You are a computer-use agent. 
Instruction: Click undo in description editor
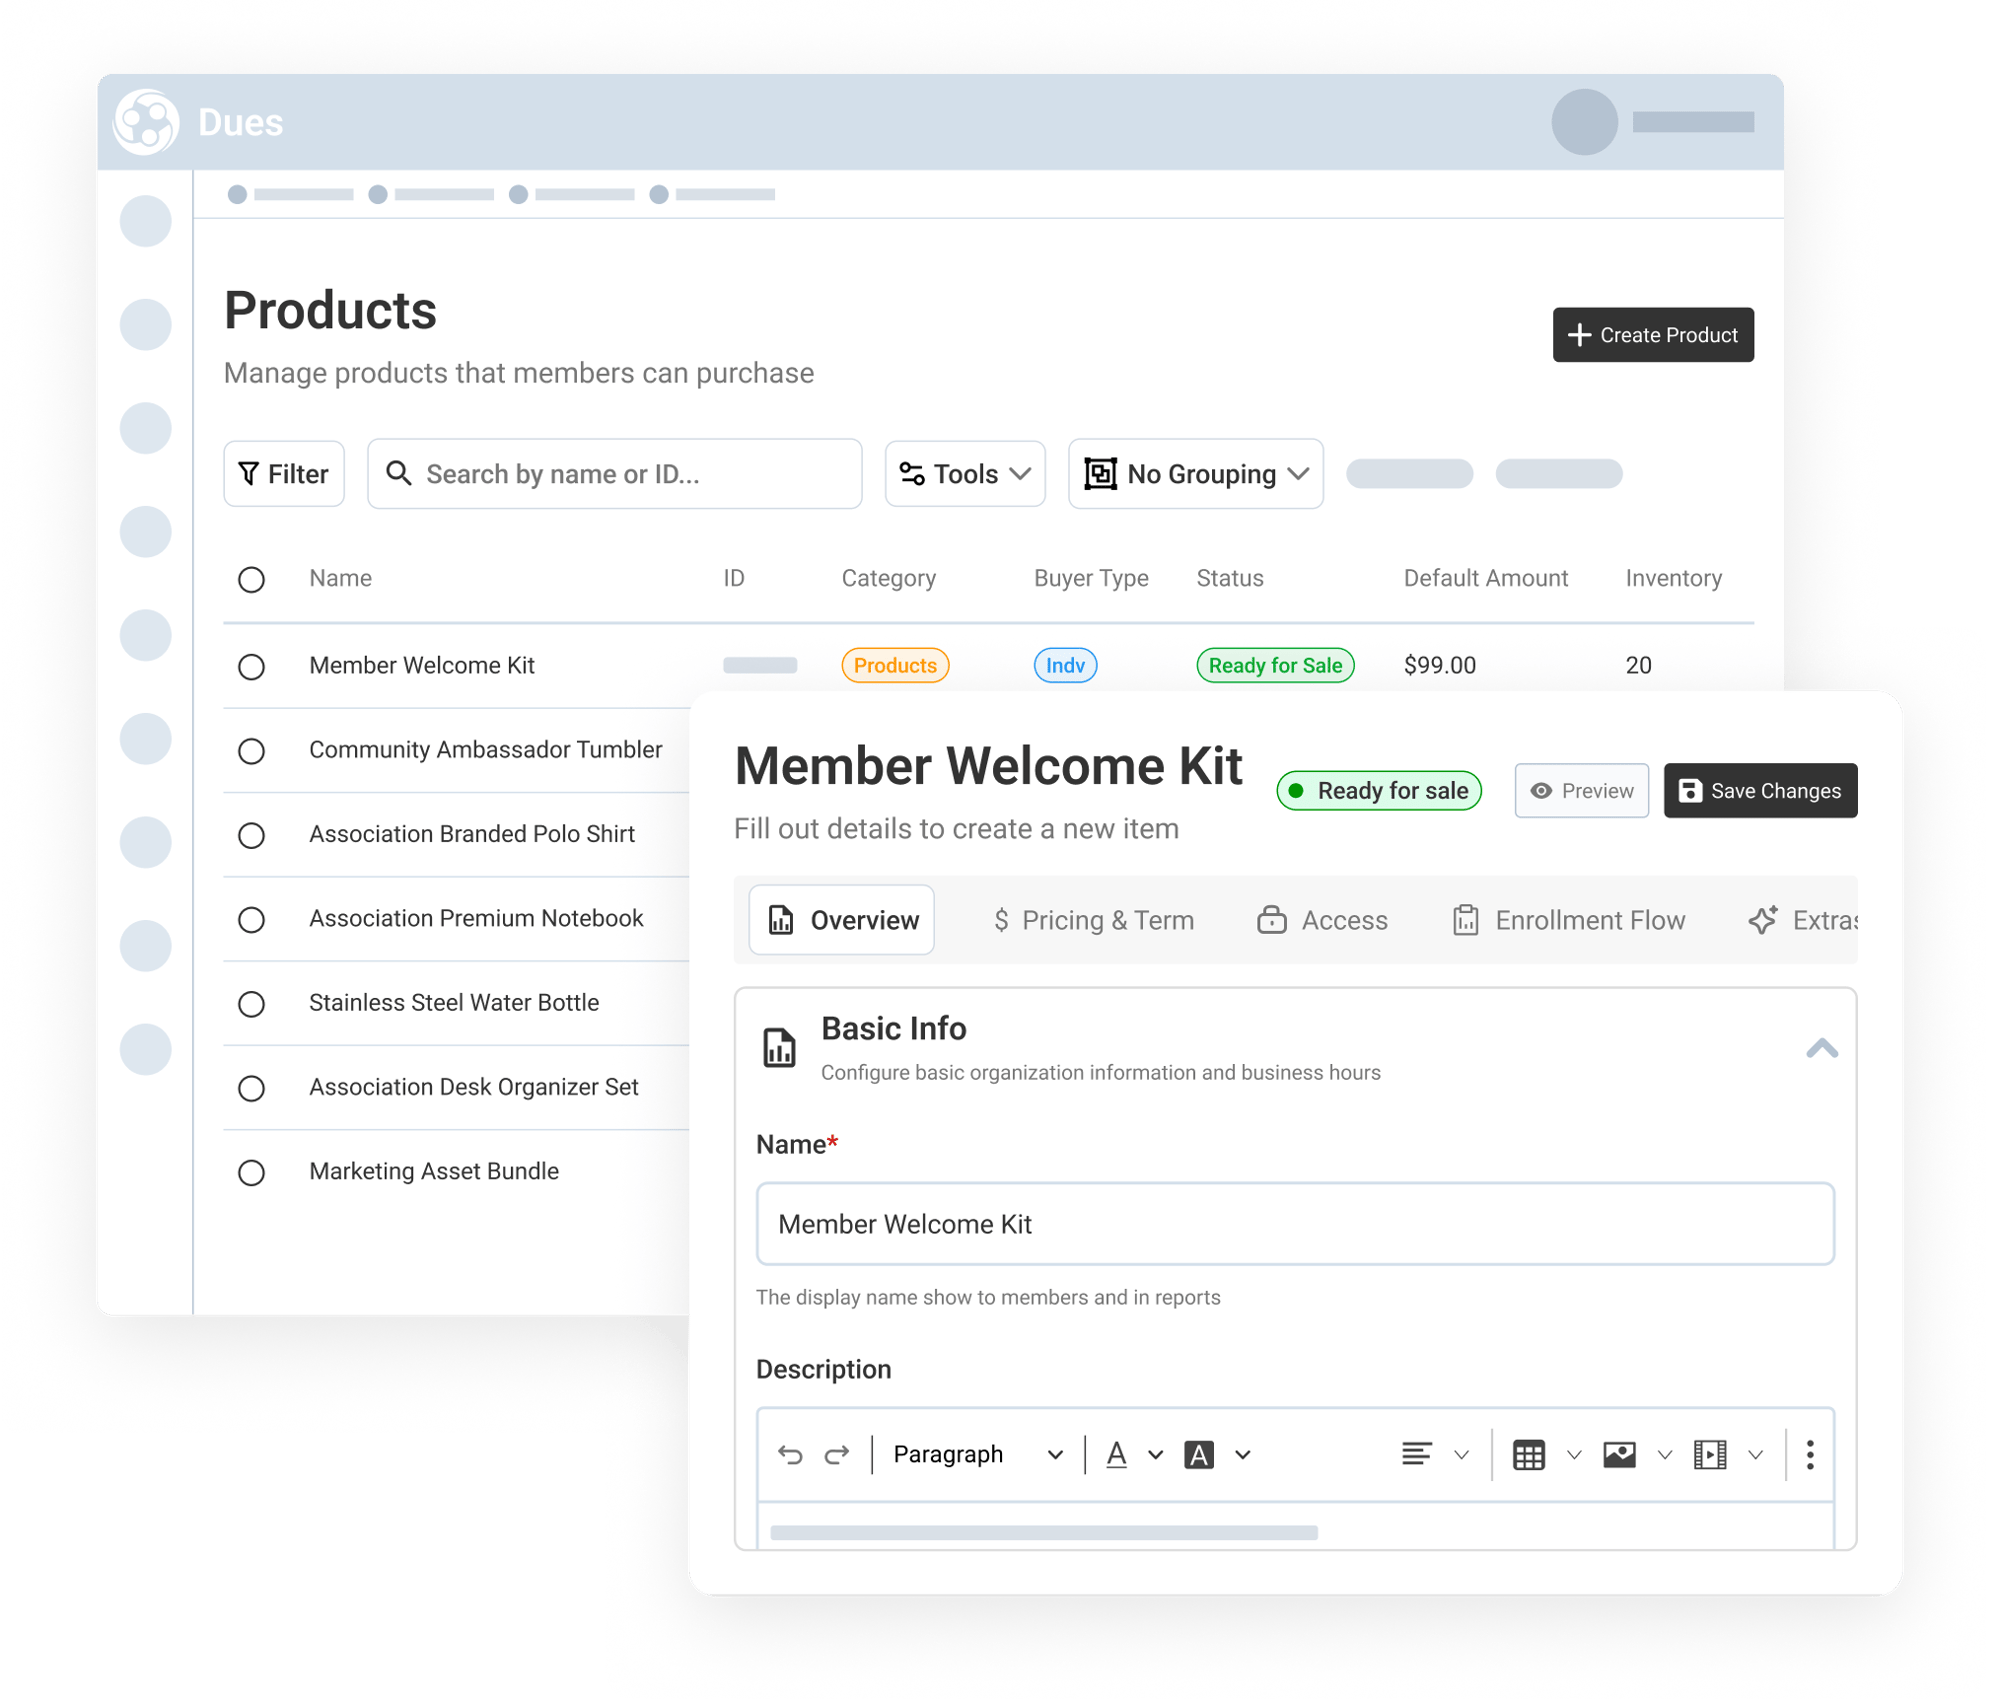(x=790, y=1454)
